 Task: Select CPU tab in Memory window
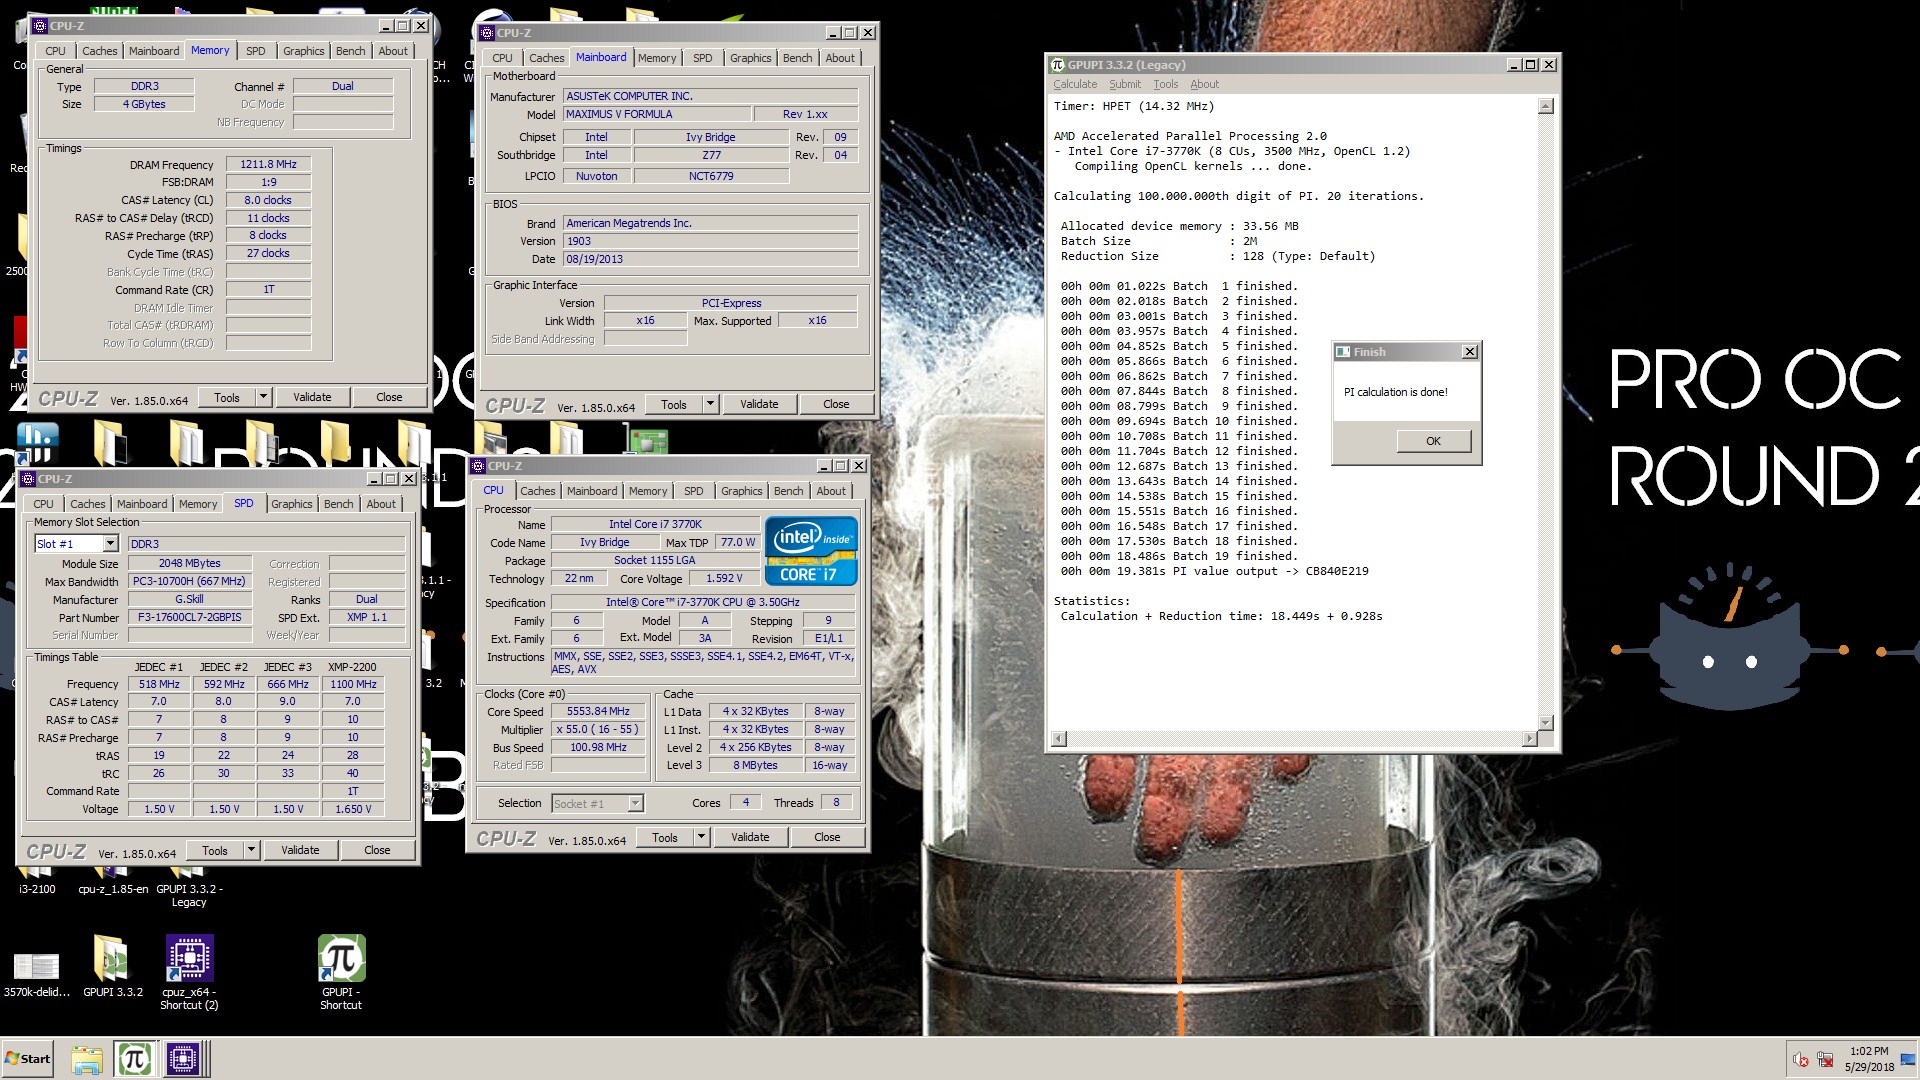(x=55, y=51)
